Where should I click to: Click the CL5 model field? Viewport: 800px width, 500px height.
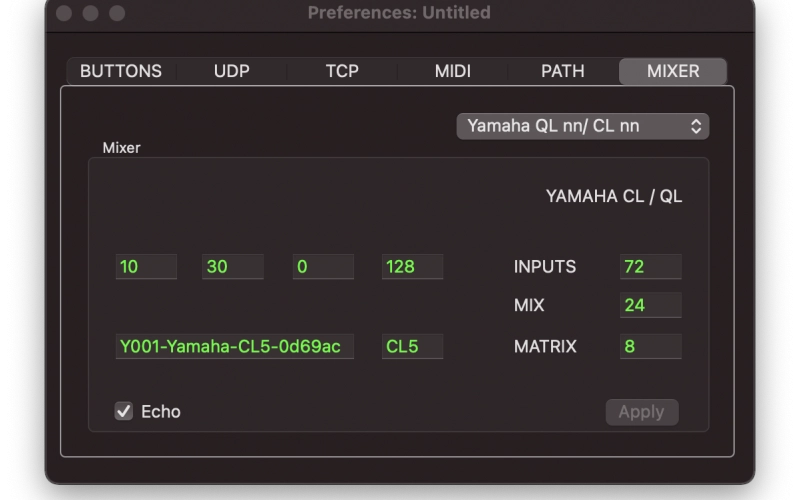point(413,346)
